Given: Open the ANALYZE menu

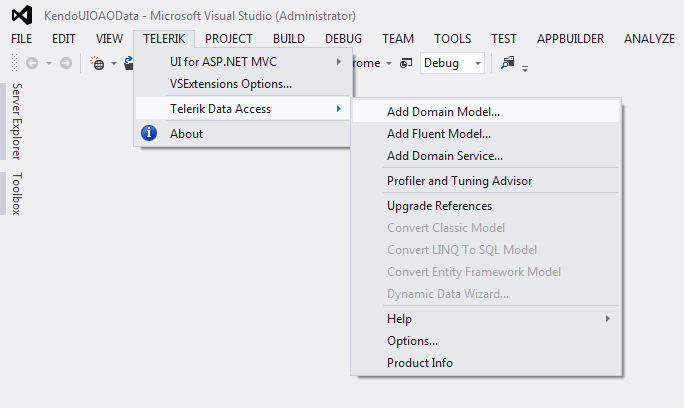Looking at the screenshot, I should 649,39.
